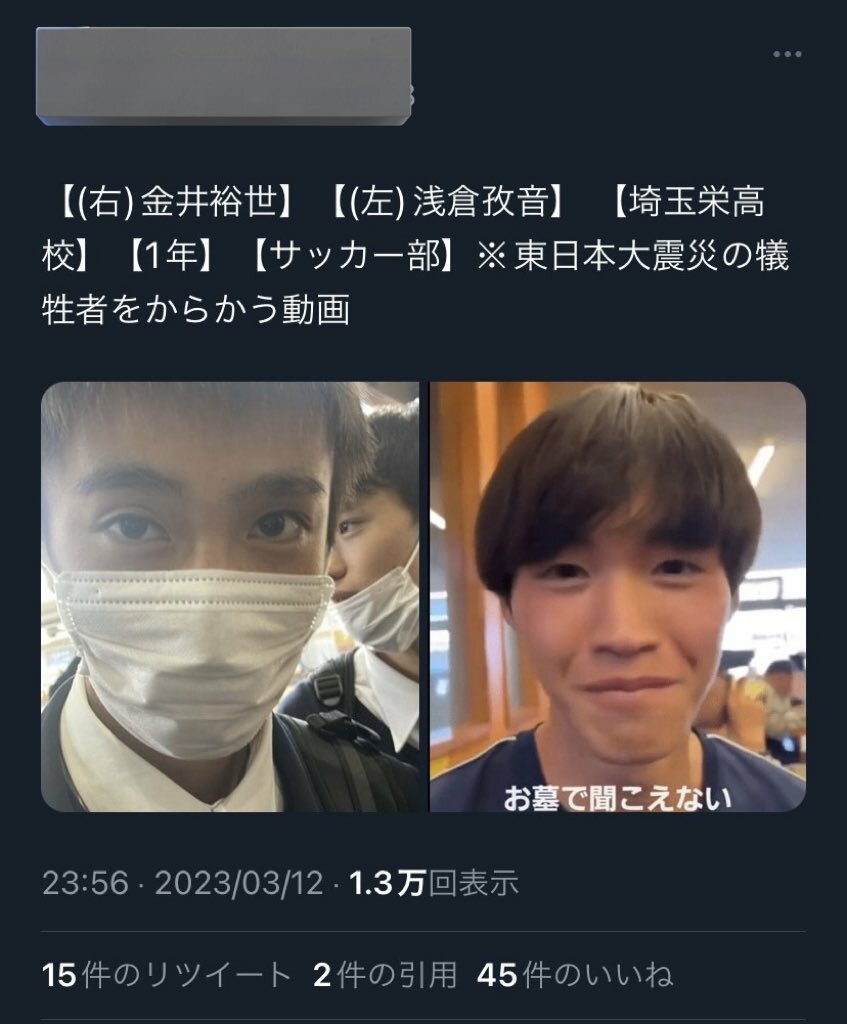The width and height of the screenshot is (847, 1024).
Task: Click the 23:56 timestamp
Action: pyautogui.click(x=86, y=884)
